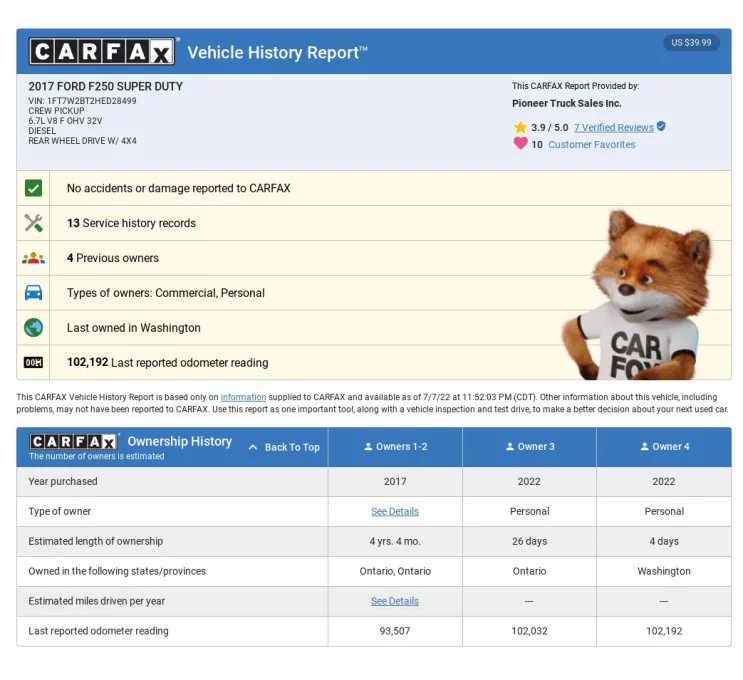Image resolution: width=743 pixels, height=680 pixels.
Task: Click the gold star rating icon
Action: pyautogui.click(x=520, y=128)
